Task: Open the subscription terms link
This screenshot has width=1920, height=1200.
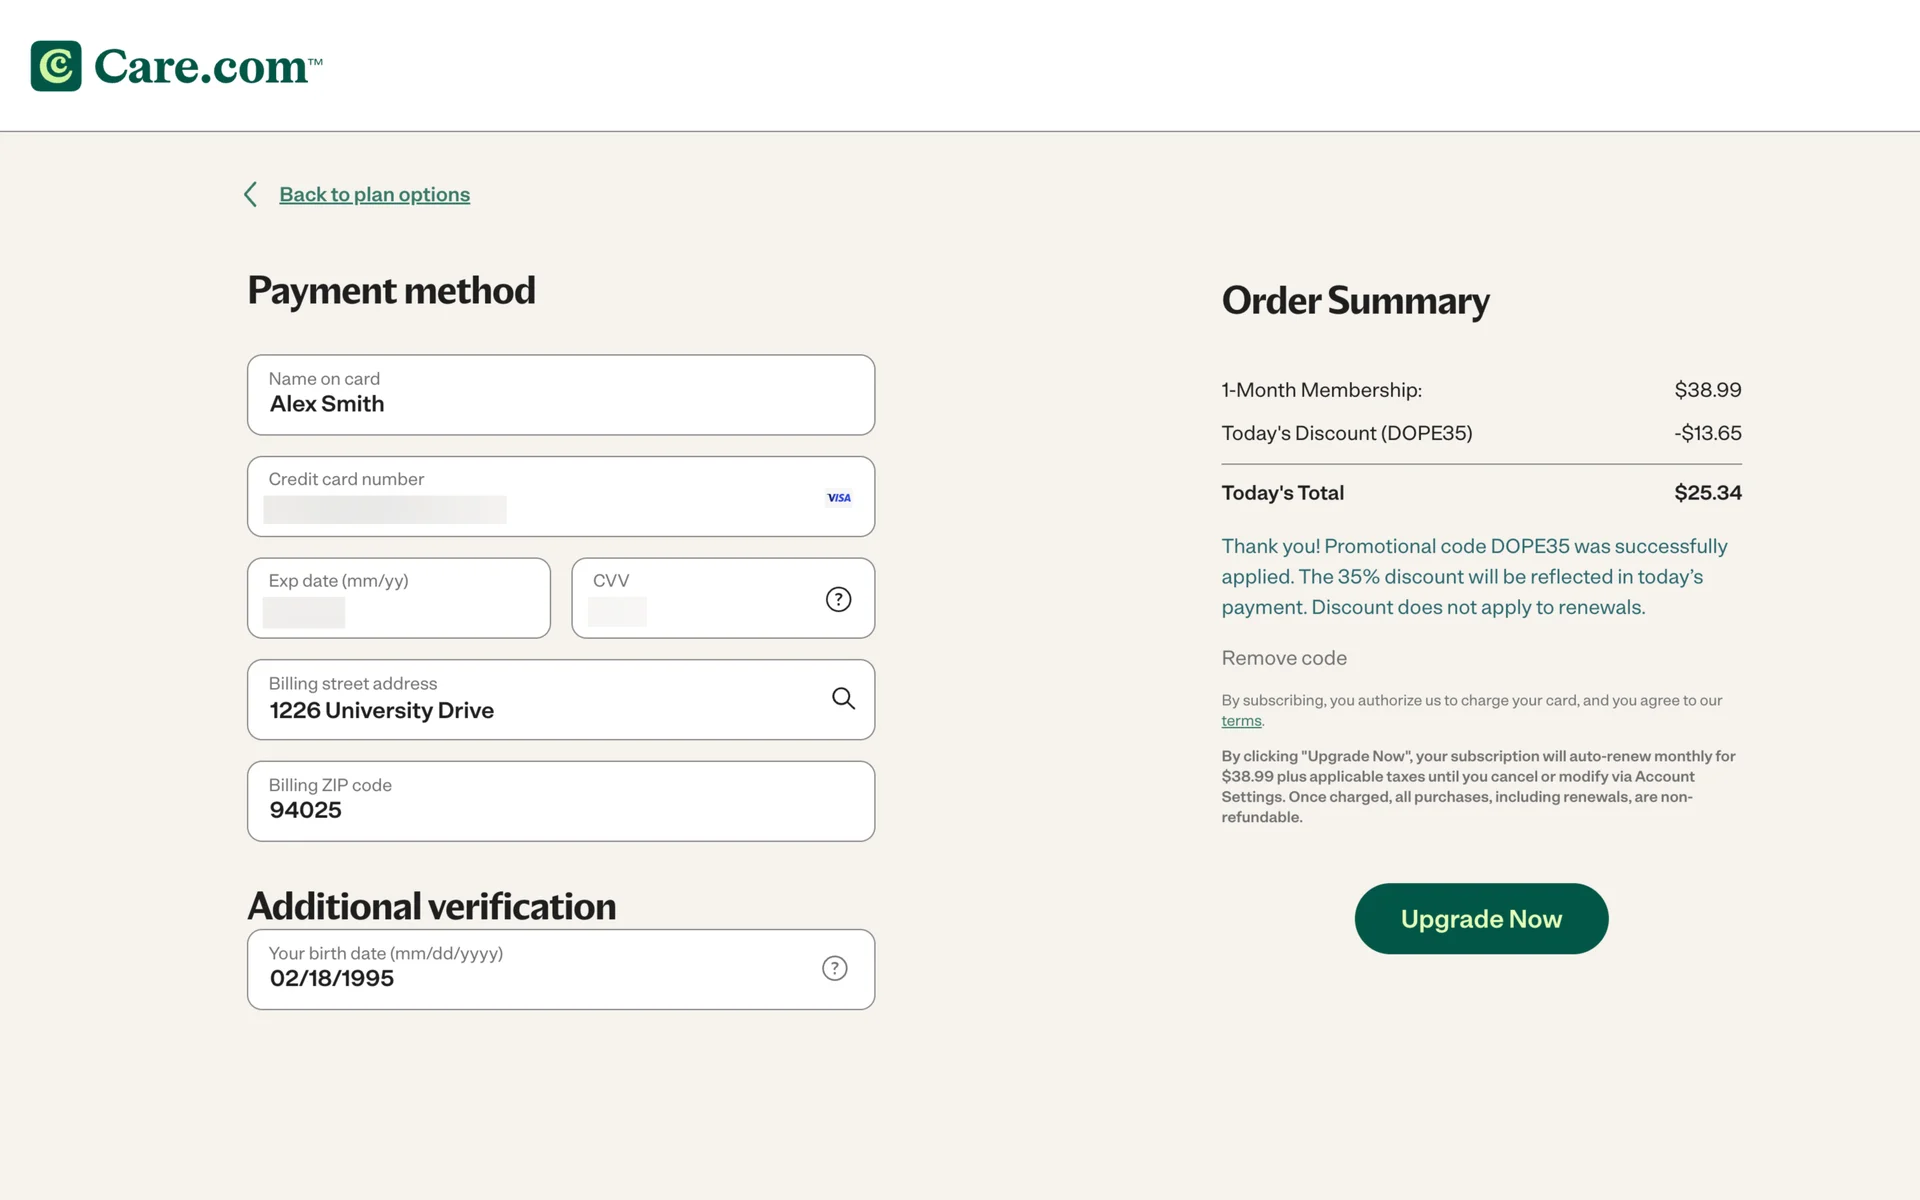Action: coord(1241,721)
